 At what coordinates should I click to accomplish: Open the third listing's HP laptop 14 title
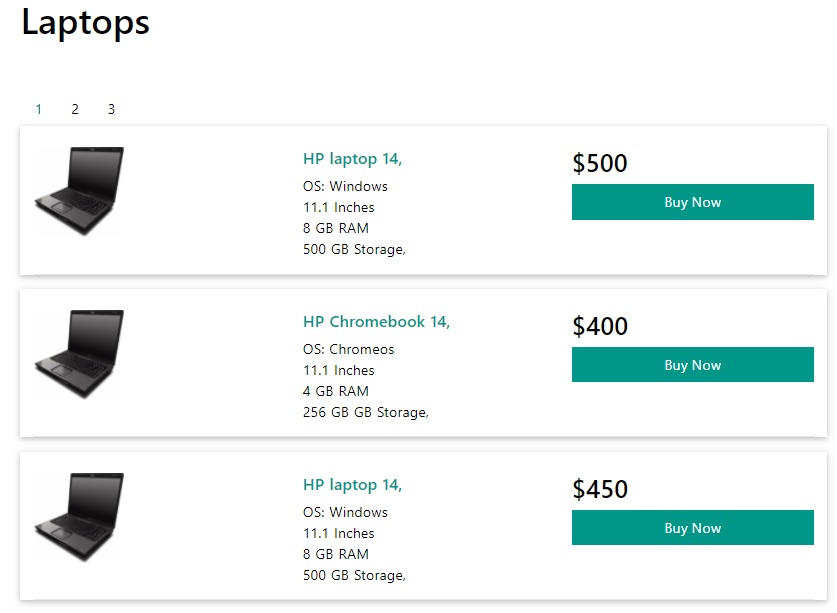coord(352,485)
